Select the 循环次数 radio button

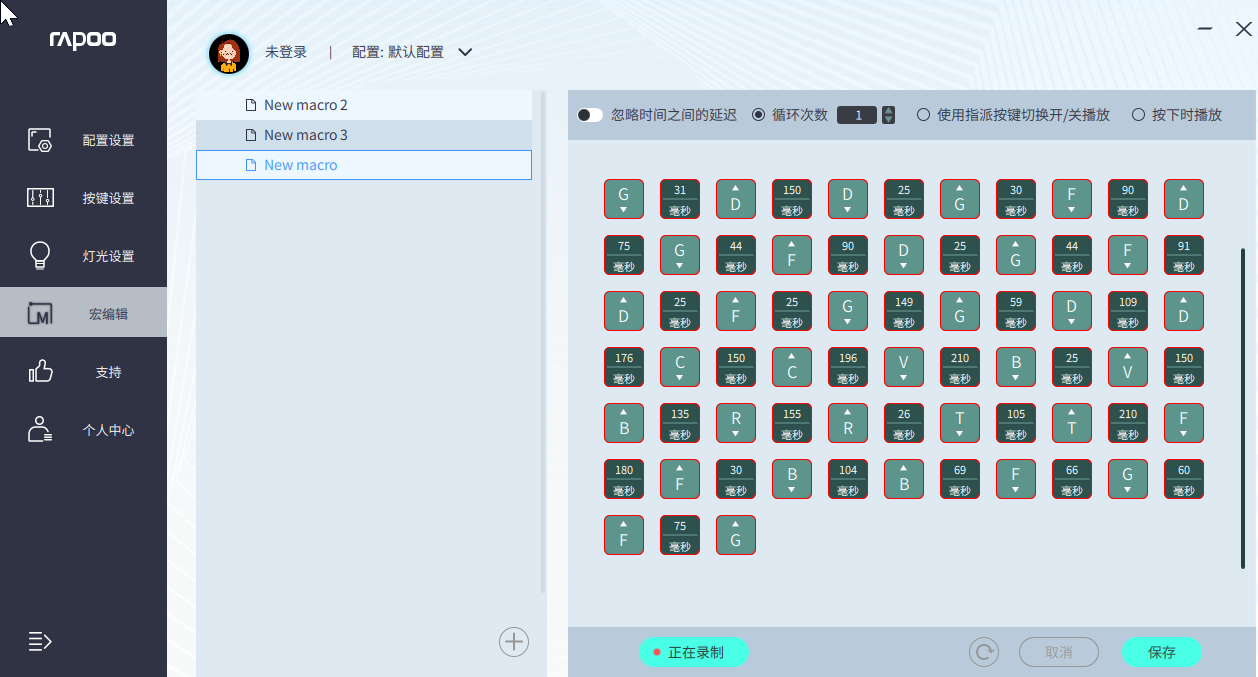(759, 115)
